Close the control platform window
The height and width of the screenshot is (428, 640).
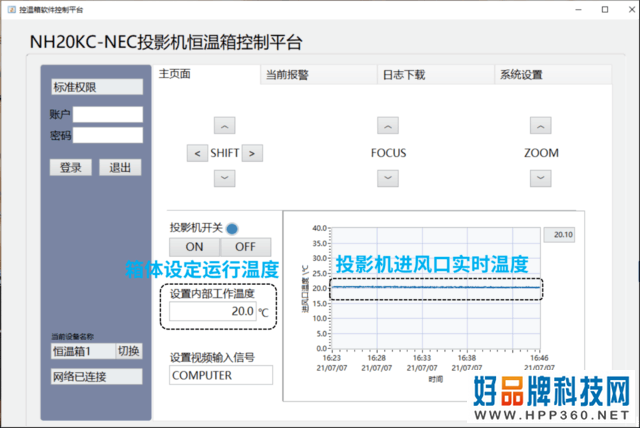[x=631, y=9]
